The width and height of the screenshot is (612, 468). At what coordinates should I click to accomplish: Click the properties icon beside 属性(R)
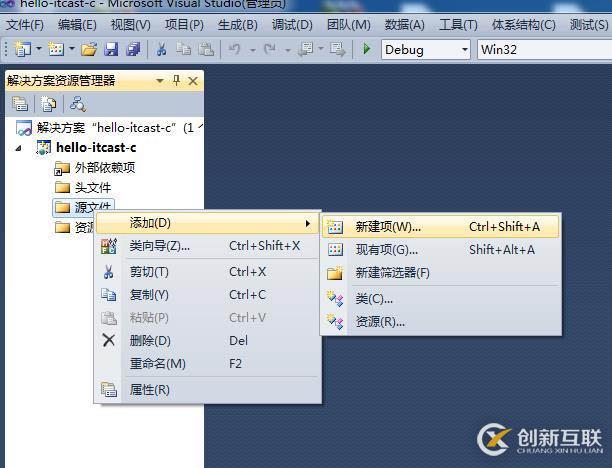click(109, 390)
